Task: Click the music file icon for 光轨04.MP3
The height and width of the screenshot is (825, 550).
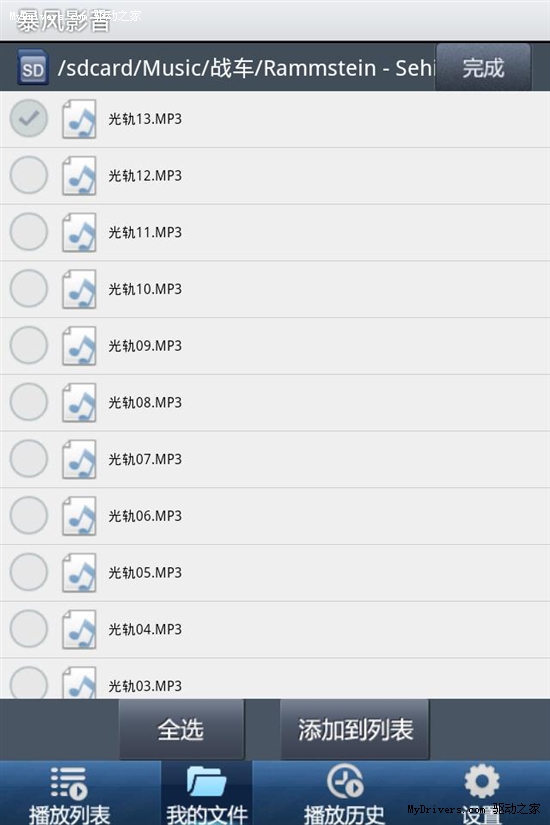Action: [x=79, y=629]
